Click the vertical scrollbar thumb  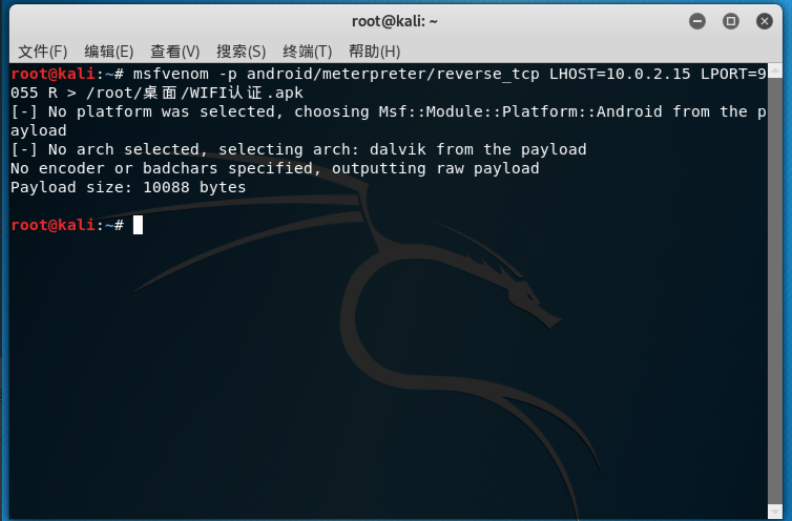coord(775,290)
